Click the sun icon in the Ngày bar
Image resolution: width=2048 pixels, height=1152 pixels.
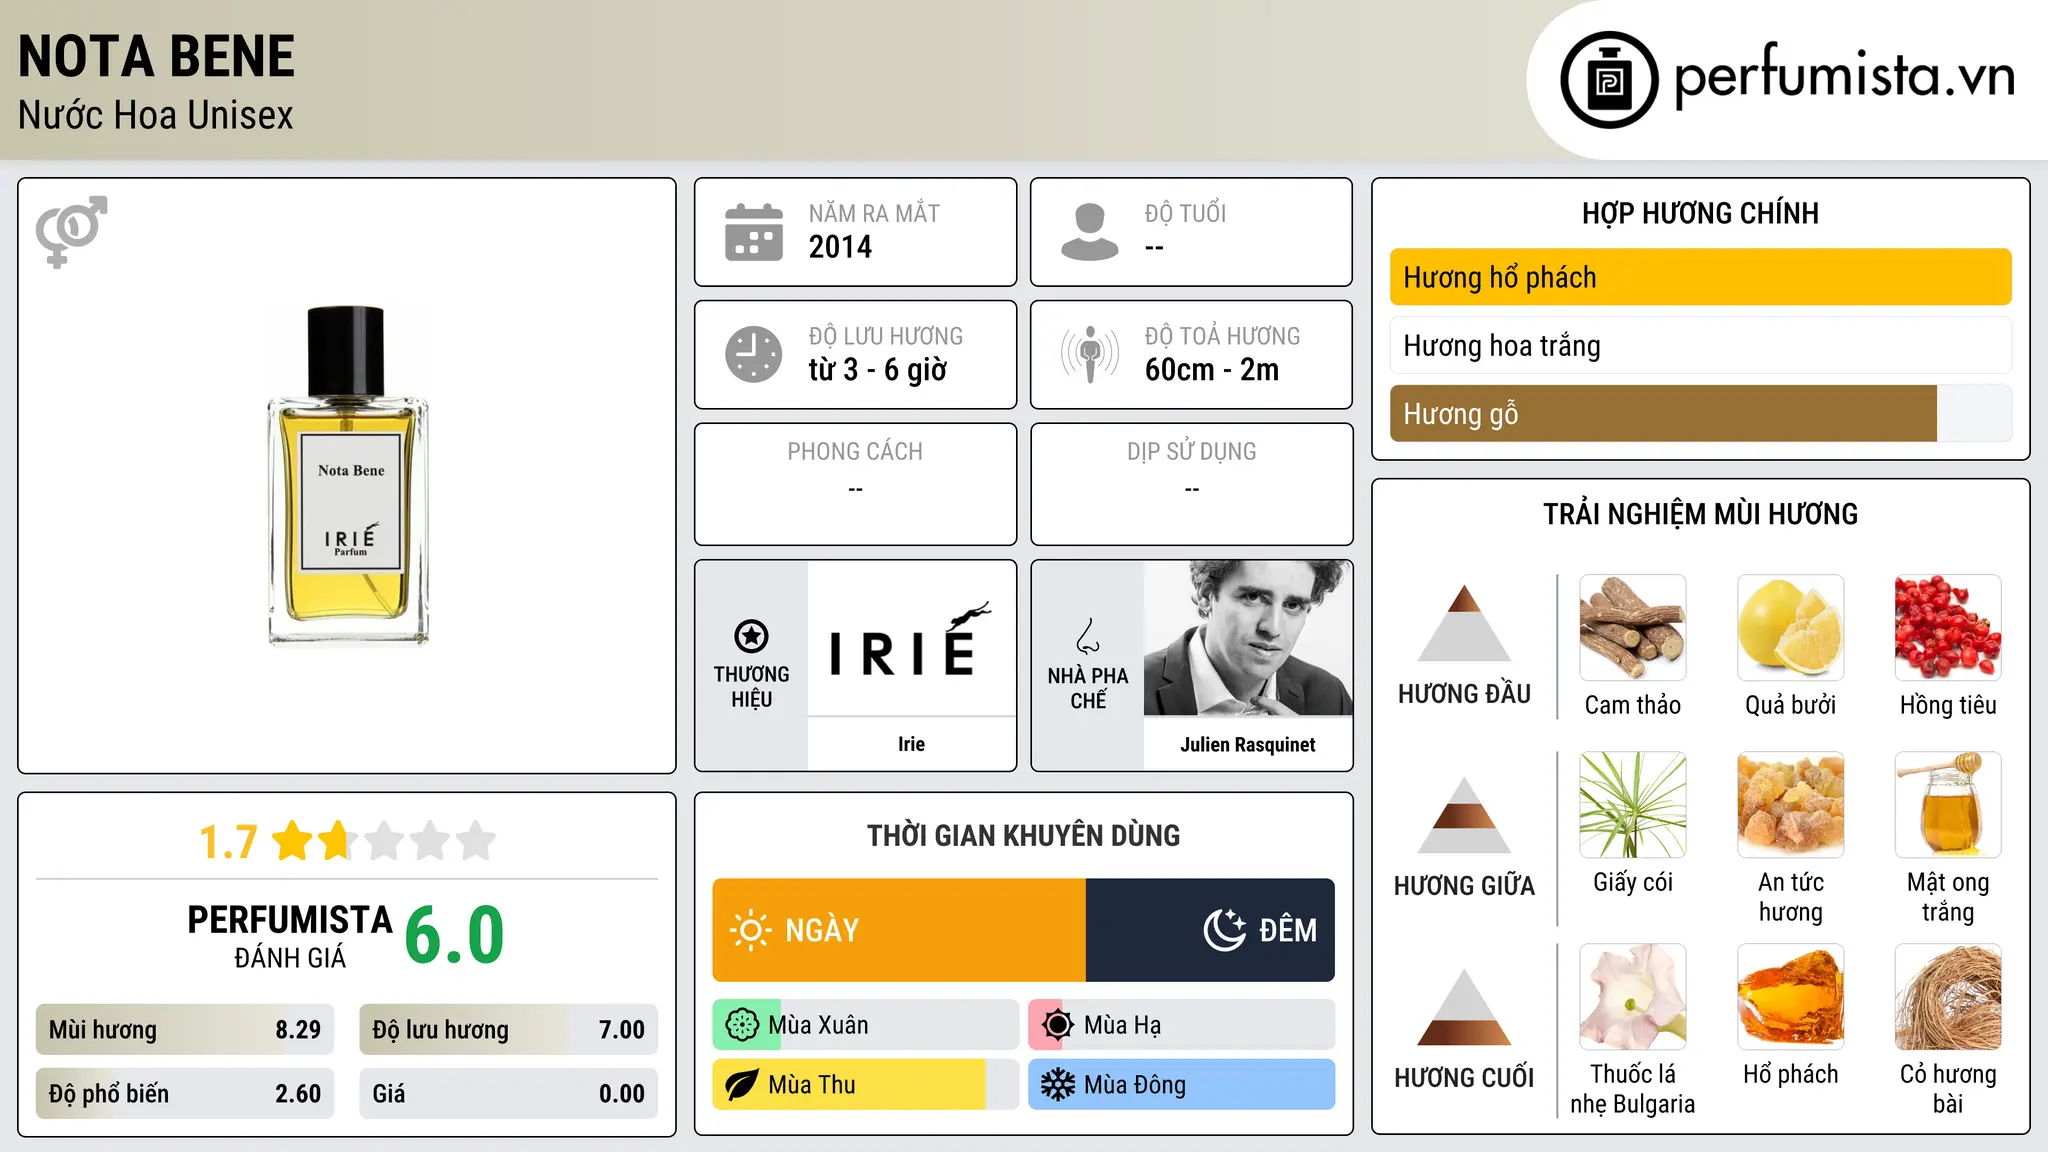pyautogui.click(x=750, y=930)
